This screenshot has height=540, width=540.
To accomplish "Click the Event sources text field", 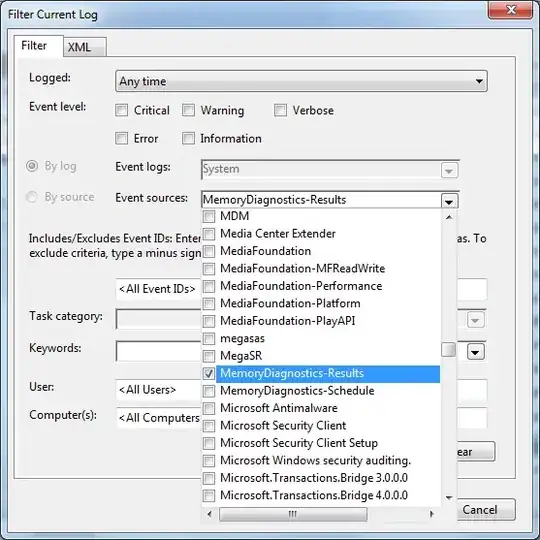I will (x=321, y=200).
